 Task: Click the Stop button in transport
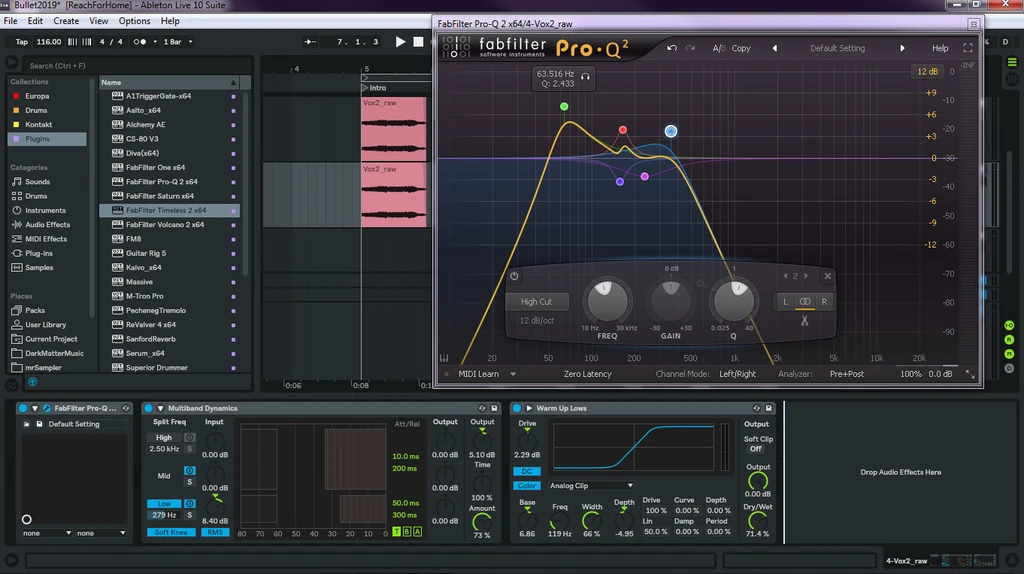coord(420,42)
